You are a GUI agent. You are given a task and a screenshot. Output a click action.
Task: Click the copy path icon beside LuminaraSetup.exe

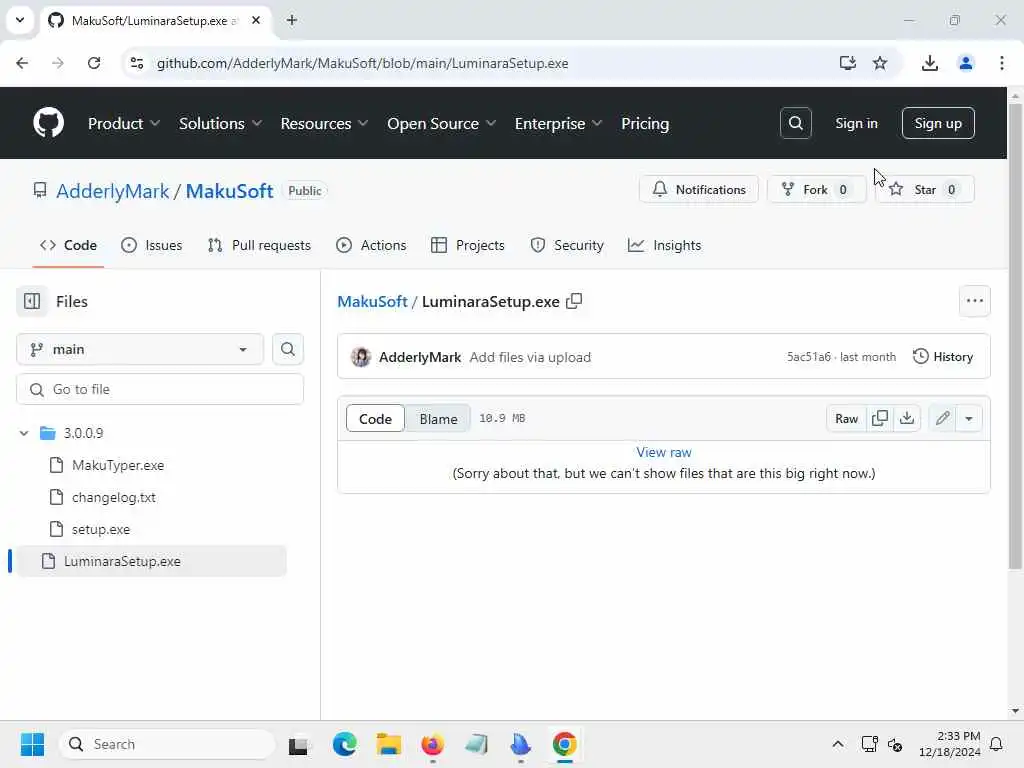[574, 301]
